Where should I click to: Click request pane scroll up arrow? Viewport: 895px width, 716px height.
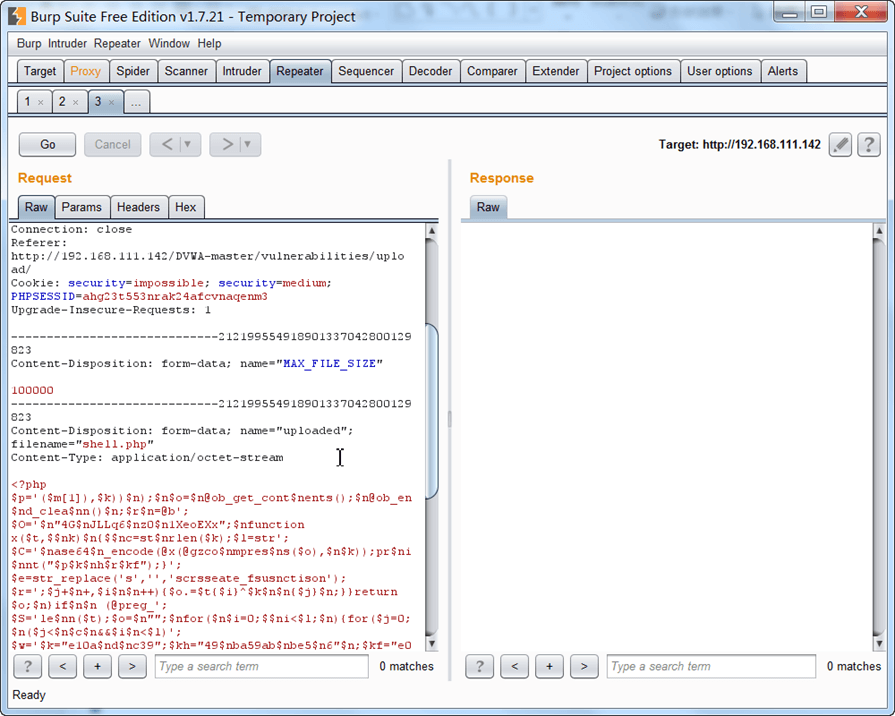coord(432,231)
